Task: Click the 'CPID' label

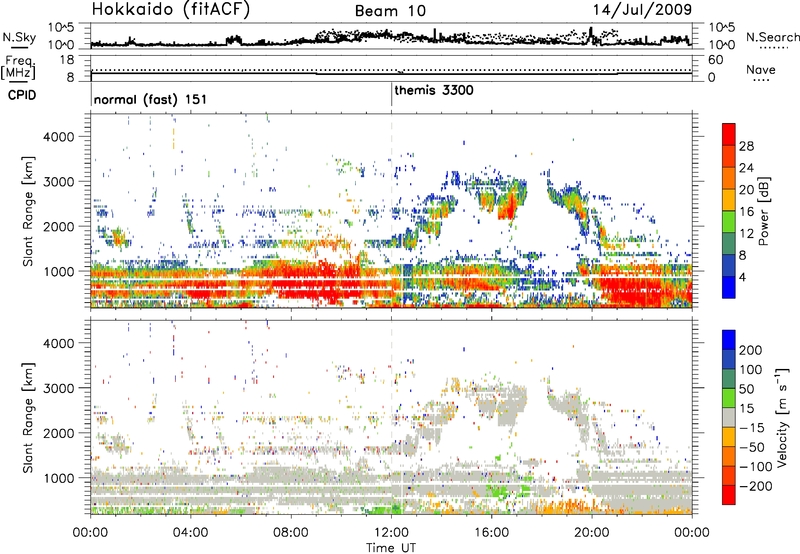Action: 22,95
